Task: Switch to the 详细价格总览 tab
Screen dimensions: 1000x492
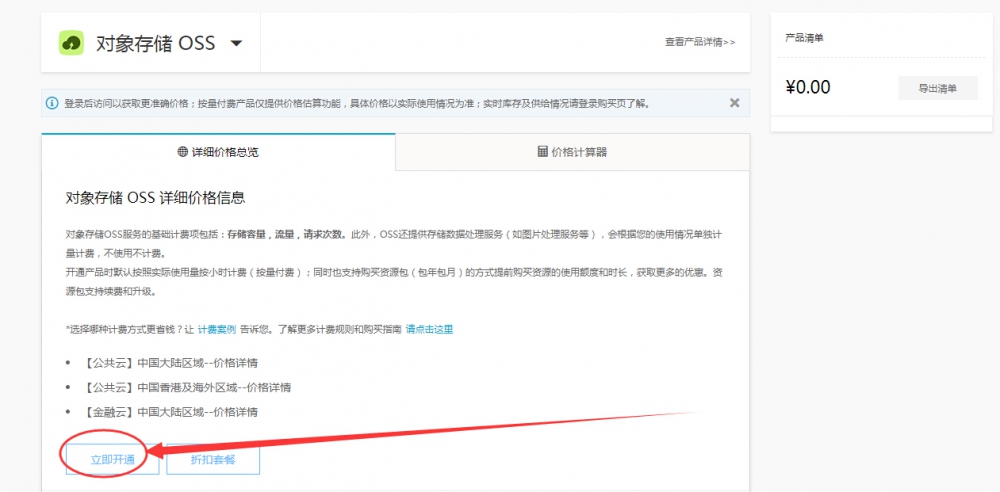Action: (x=218, y=152)
